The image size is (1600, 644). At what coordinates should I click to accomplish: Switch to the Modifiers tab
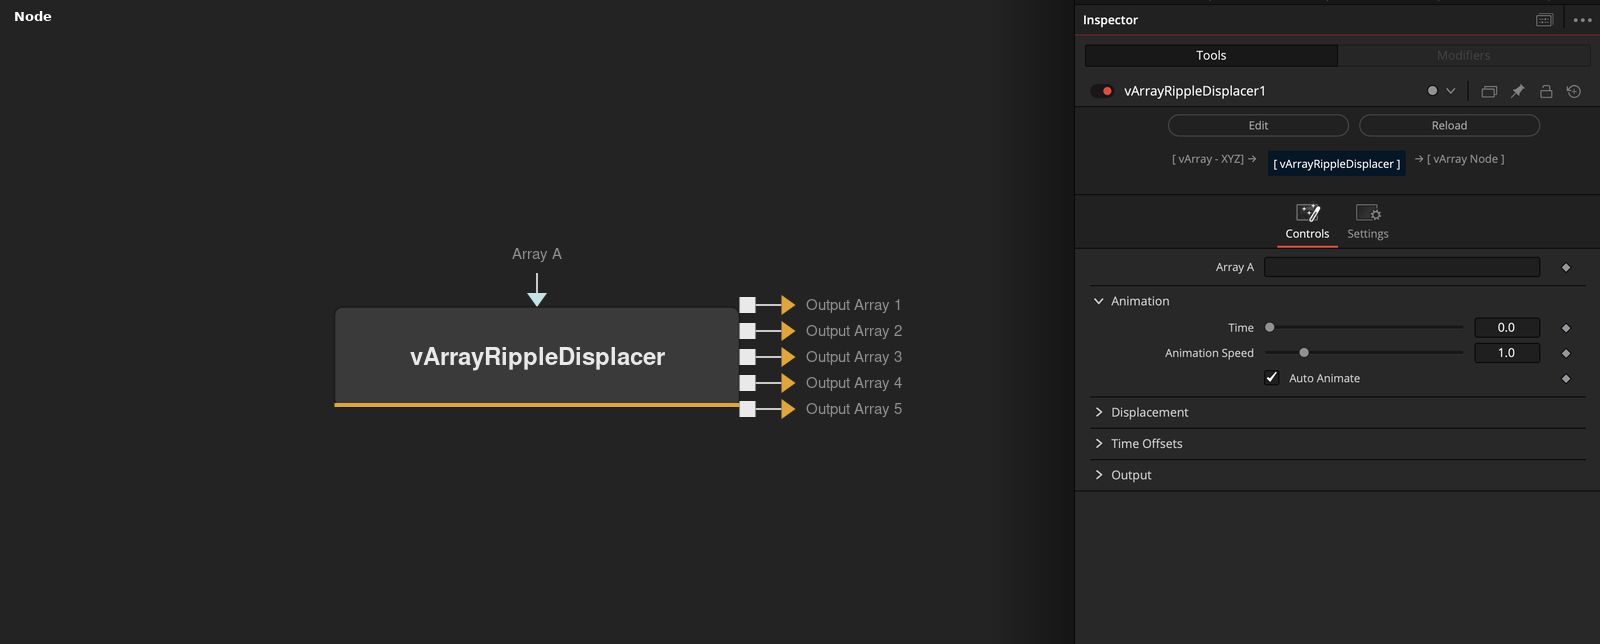pyautogui.click(x=1464, y=55)
